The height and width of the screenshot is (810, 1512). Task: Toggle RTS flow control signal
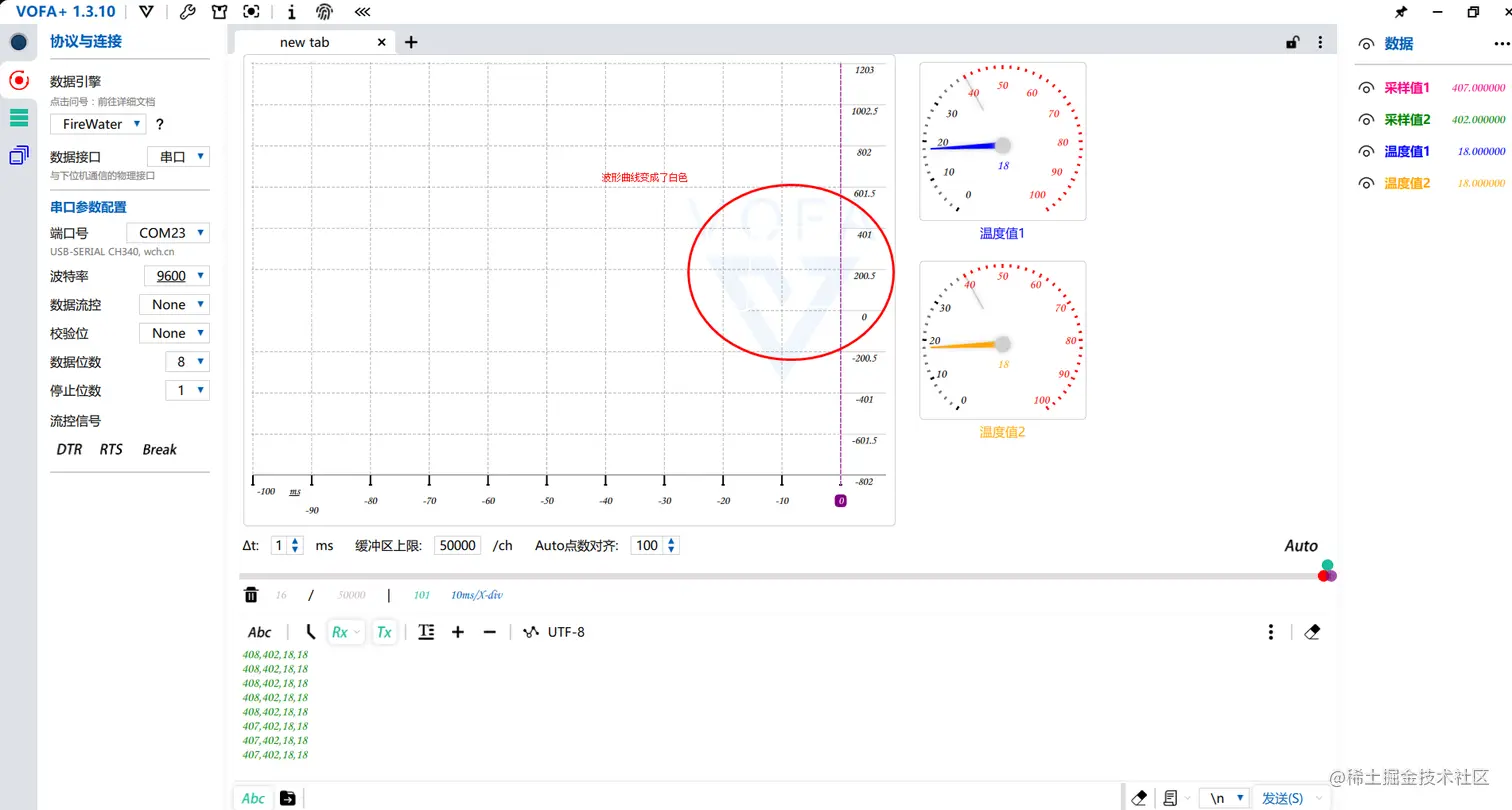tap(111, 450)
